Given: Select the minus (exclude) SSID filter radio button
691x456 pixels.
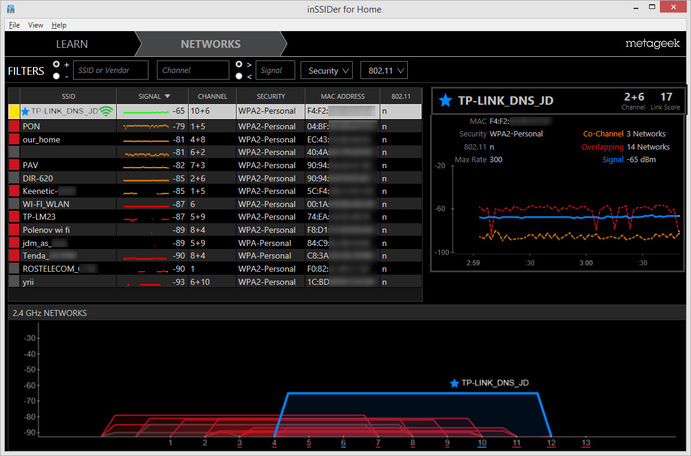Looking at the screenshot, I should point(57,76).
